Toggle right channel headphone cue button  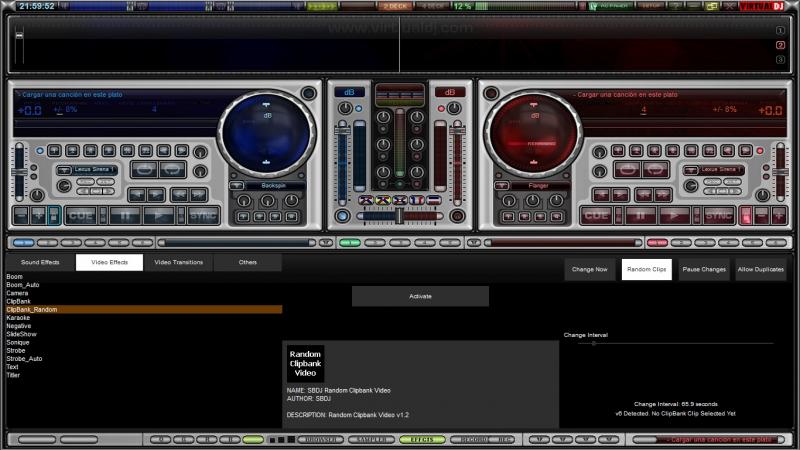458,216
